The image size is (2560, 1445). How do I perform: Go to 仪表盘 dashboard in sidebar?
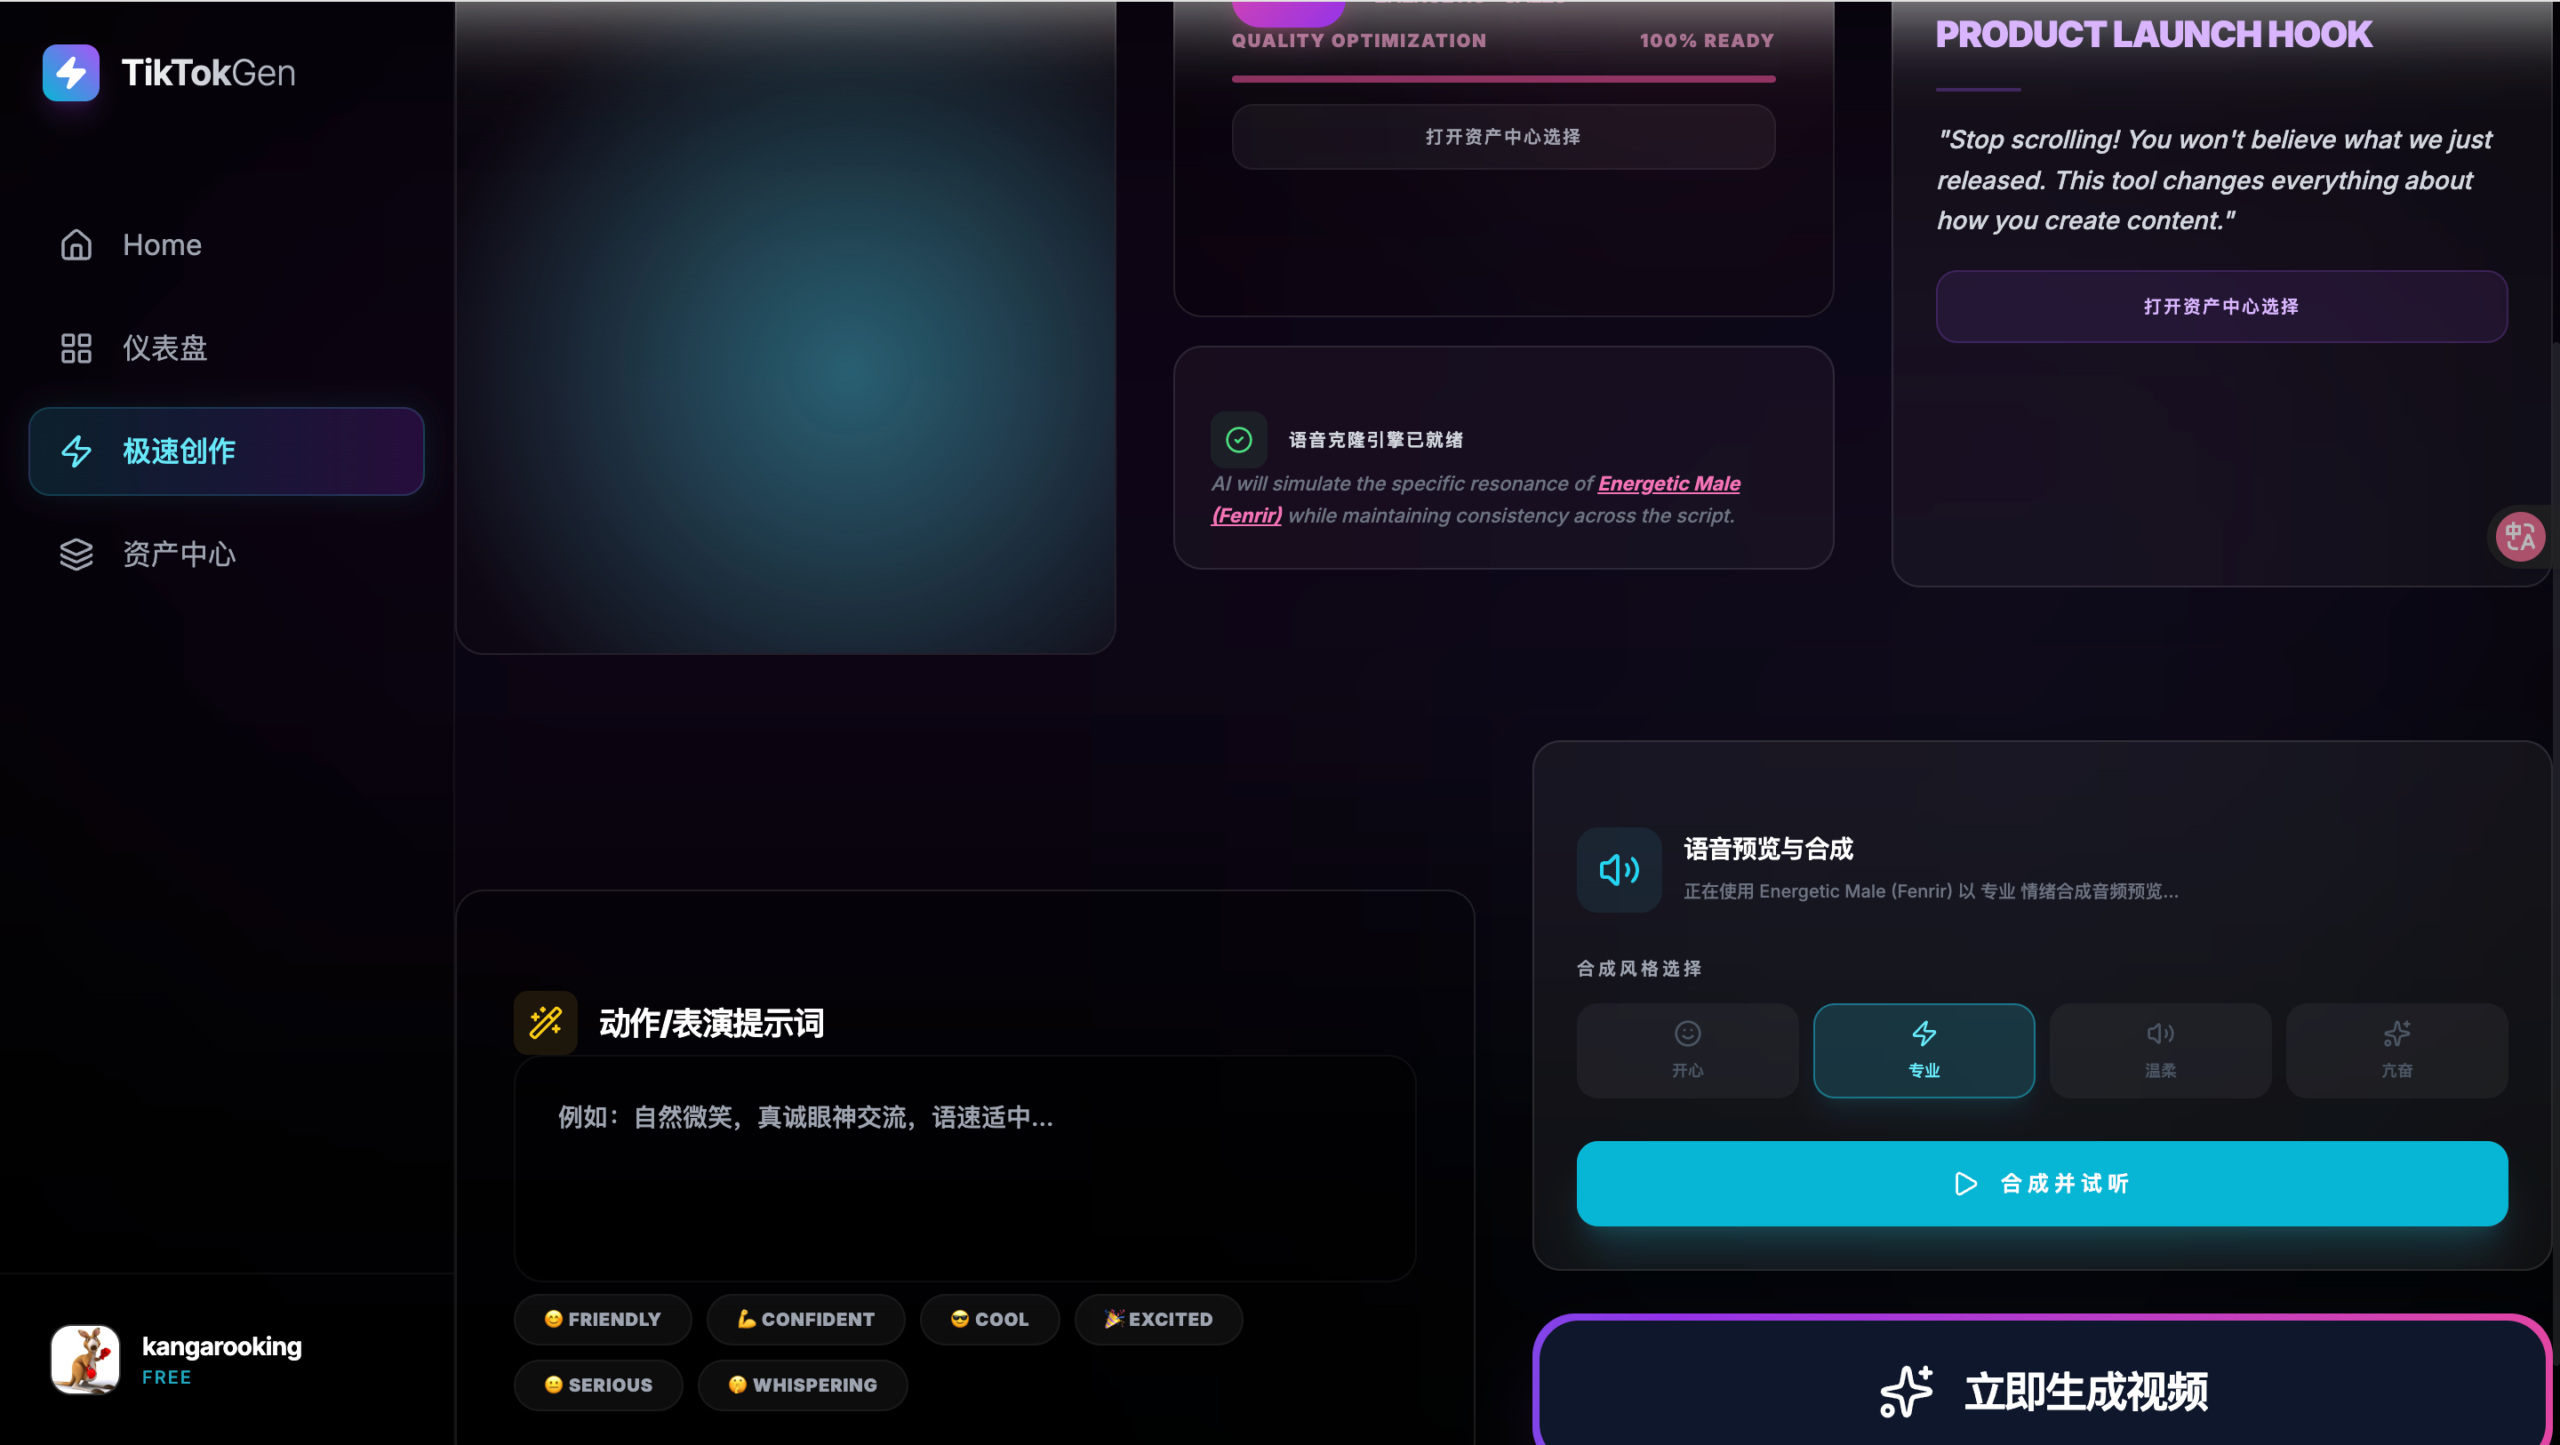pos(164,348)
